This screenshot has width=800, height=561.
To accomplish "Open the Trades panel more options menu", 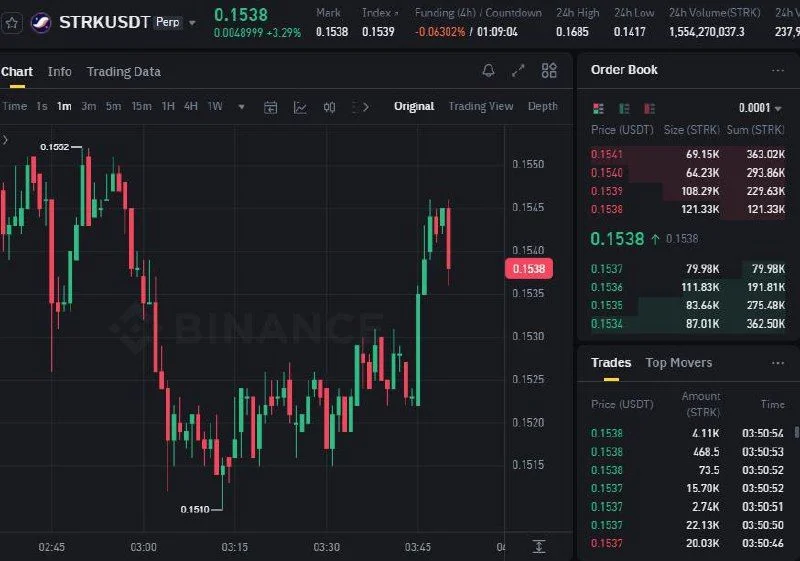I will pos(778,363).
